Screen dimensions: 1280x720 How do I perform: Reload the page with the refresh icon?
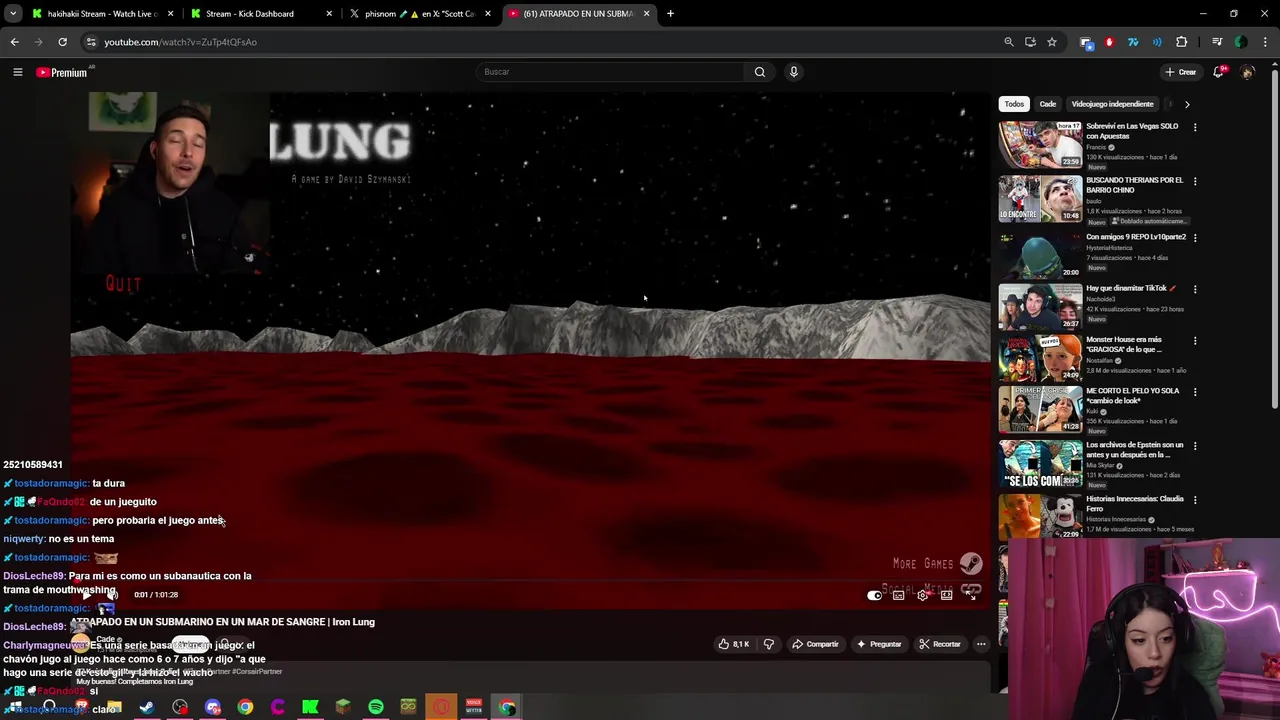pos(62,42)
